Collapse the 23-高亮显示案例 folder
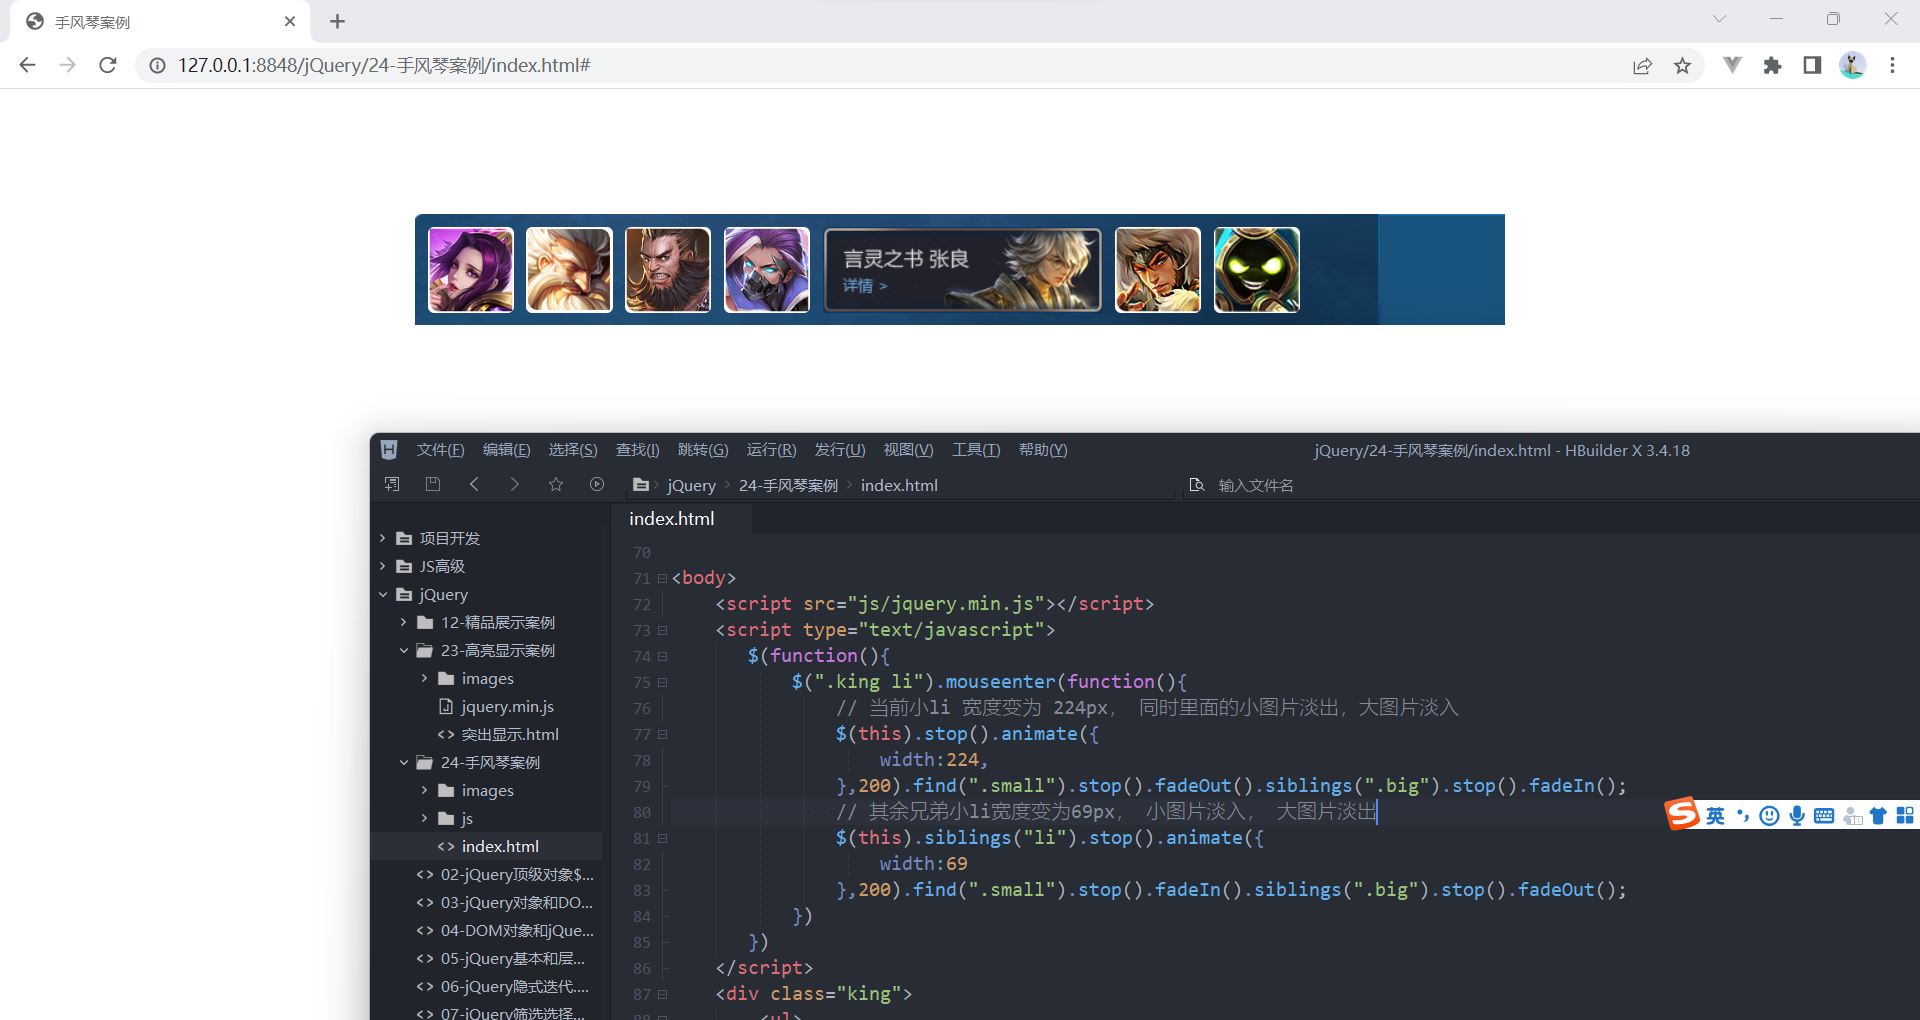This screenshot has height=1020, width=1920. (403, 650)
